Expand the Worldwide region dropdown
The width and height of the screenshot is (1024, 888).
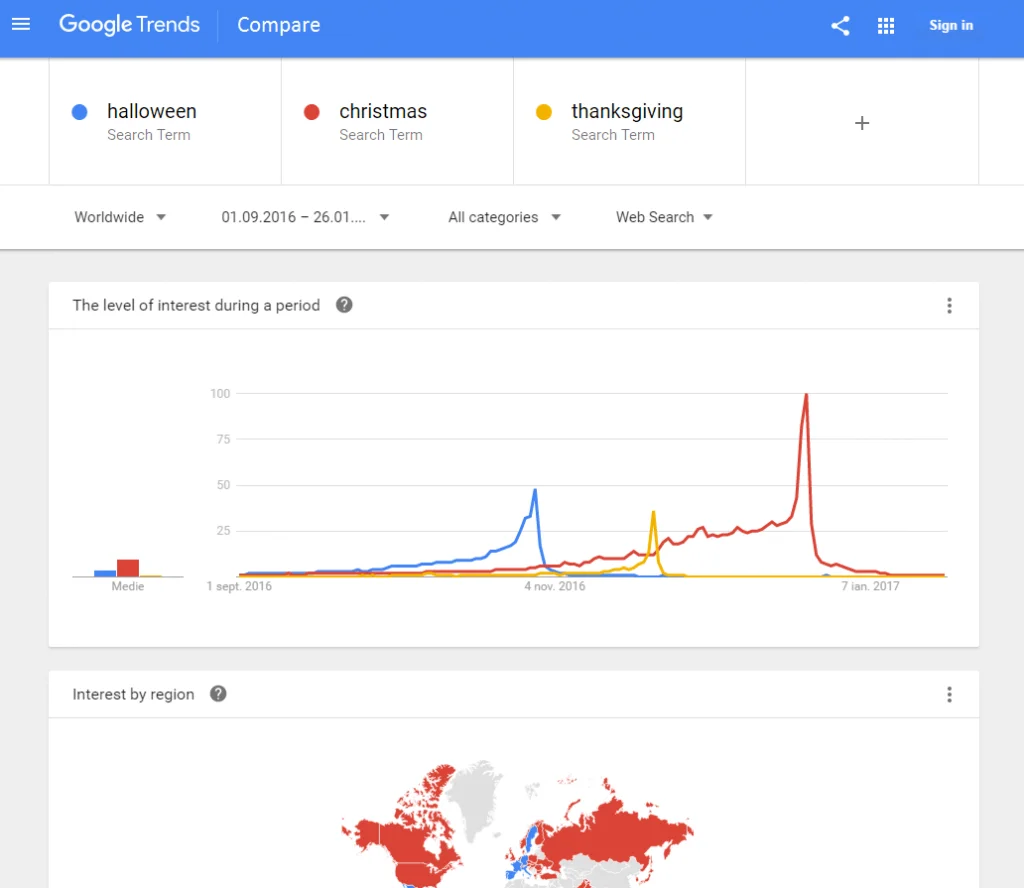tap(120, 217)
